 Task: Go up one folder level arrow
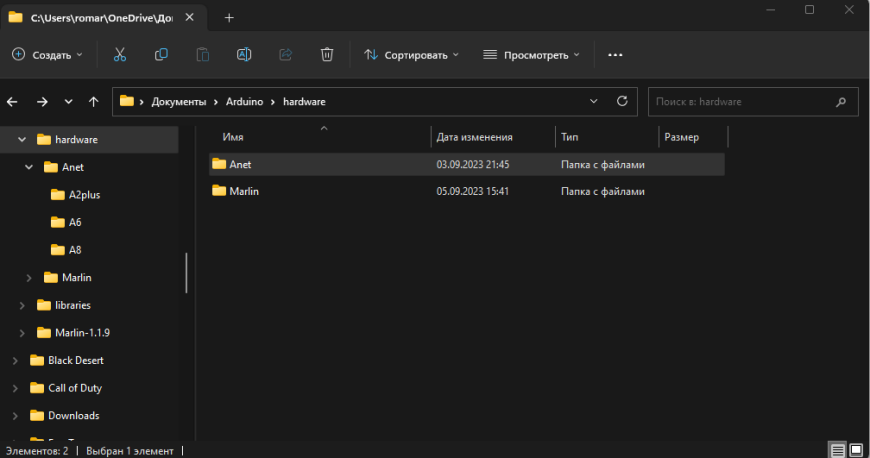click(x=93, y=101)
